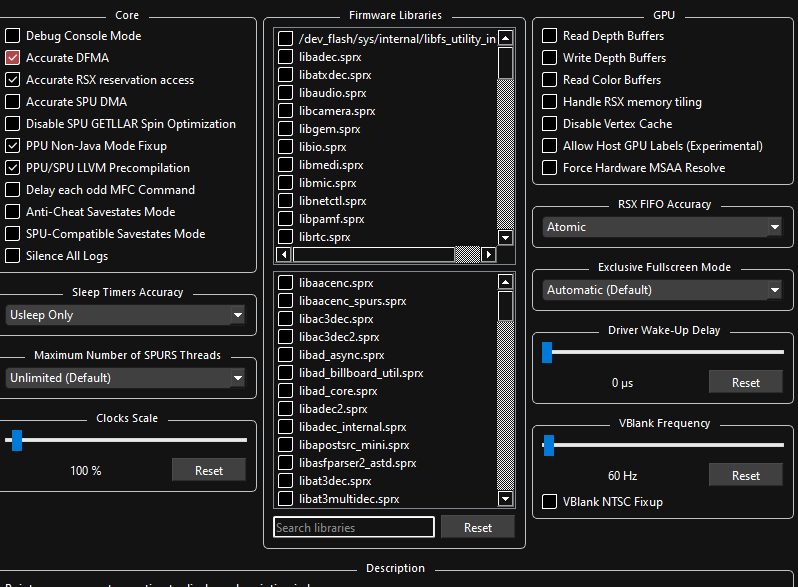Check libfs_utility_init library entry
This screenshot has width=798, height=587.
click(x=286, y=39)
